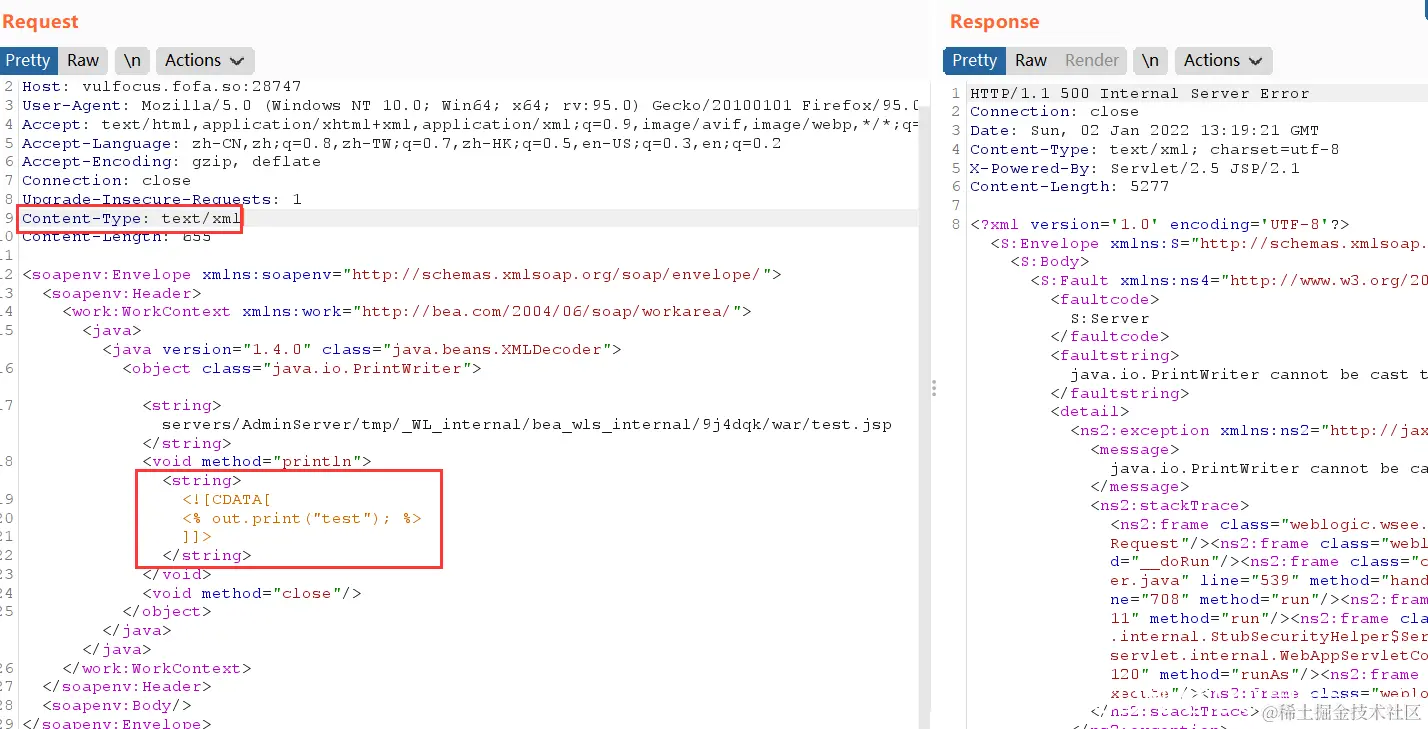Click the work:WorkContext opening tag line
This screenshot has width=1428, height=729.
[x=406, y=311]
